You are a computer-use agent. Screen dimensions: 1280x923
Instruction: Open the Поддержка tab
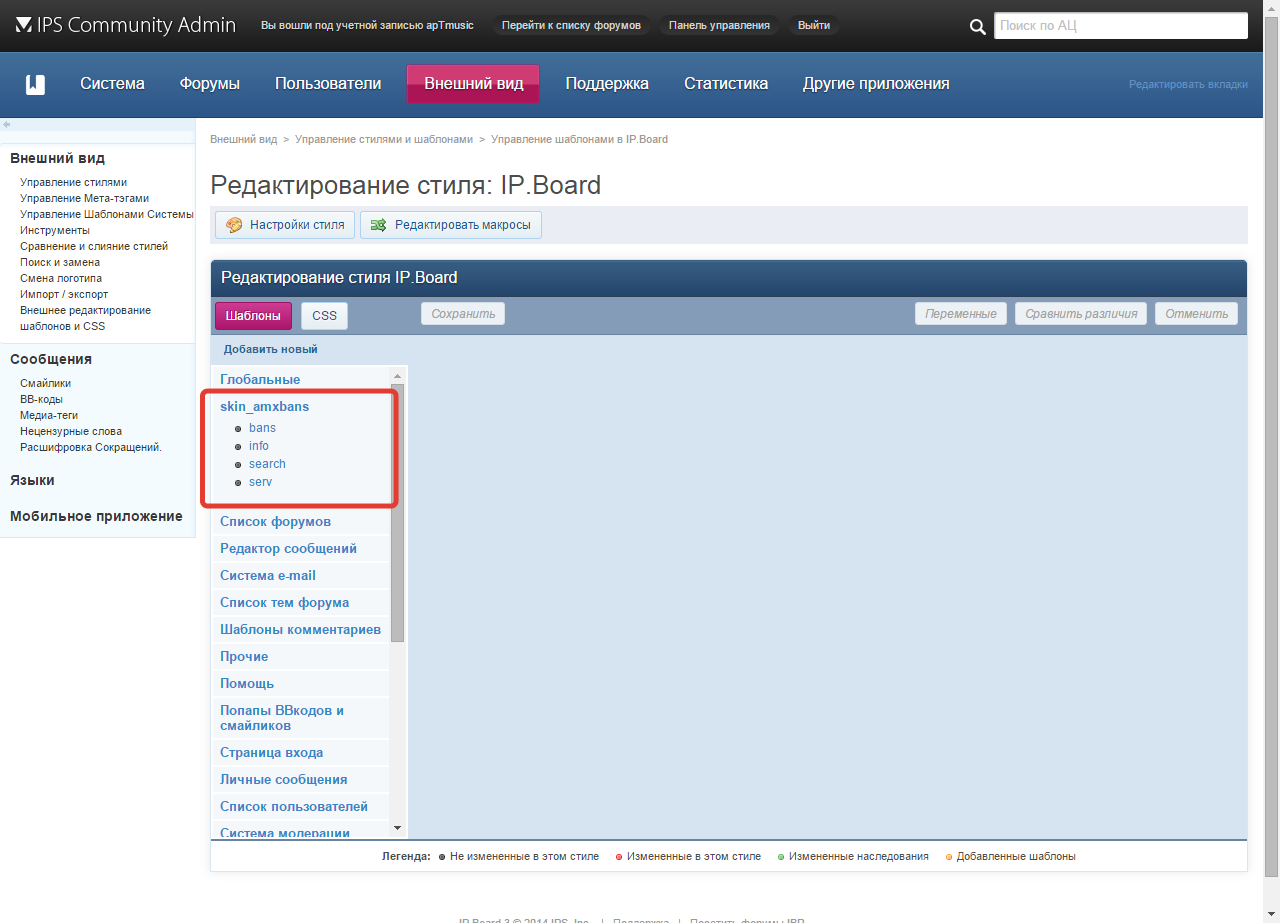[x=607, y=84]
